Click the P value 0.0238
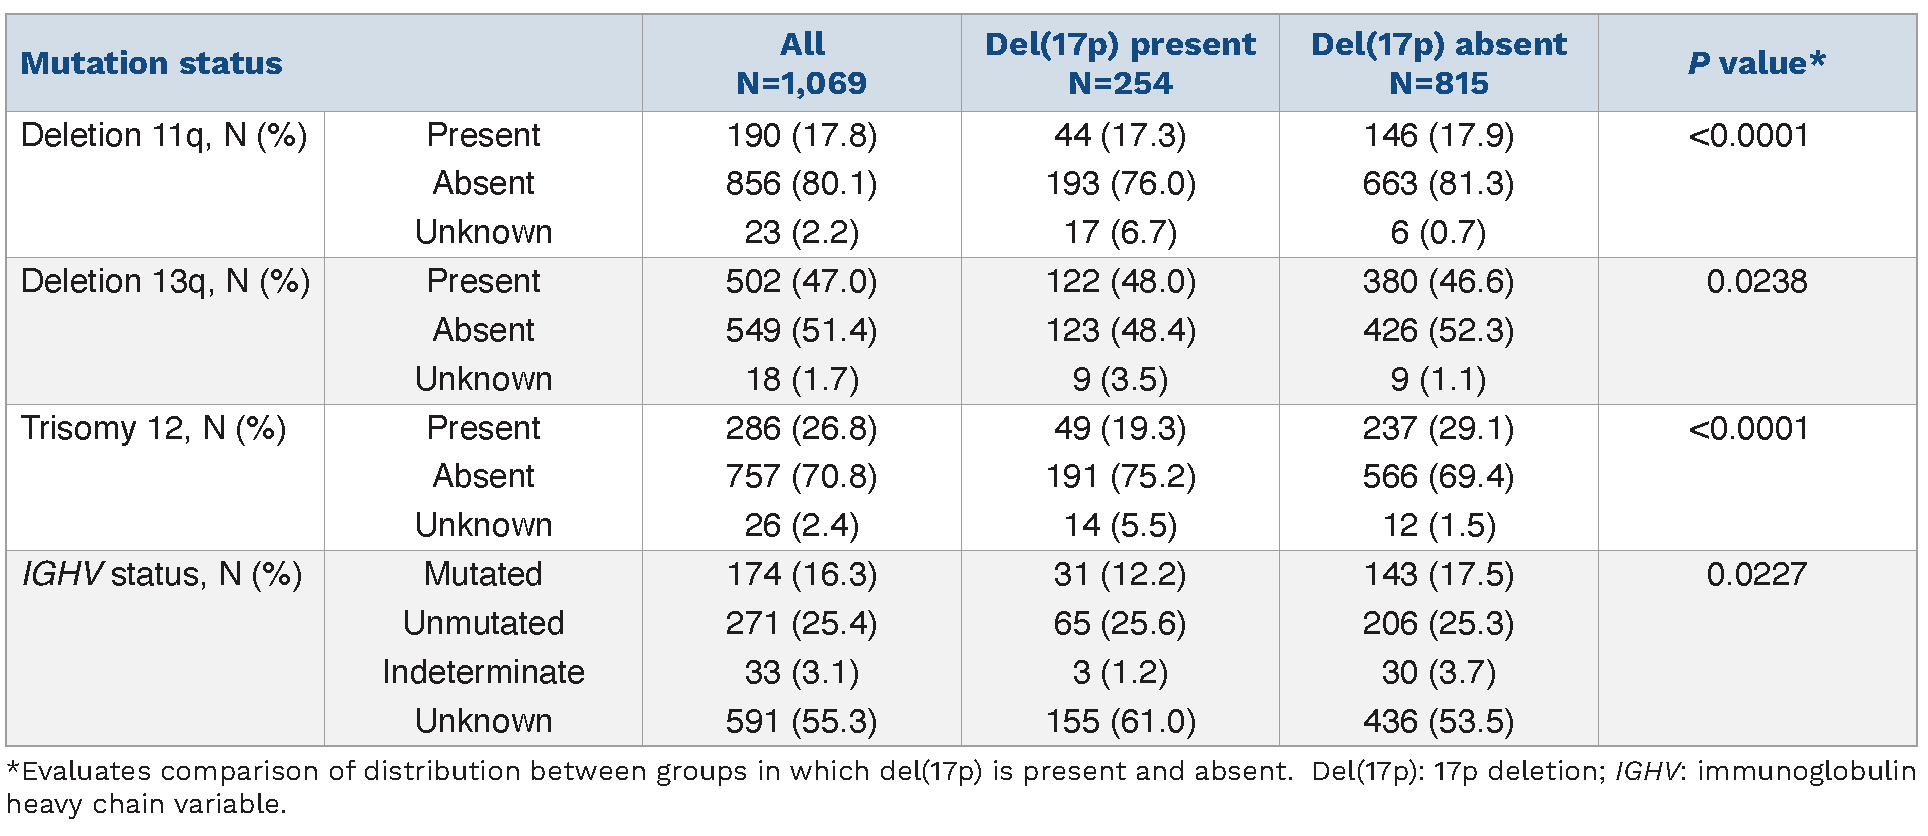The width and height of the screenshot is (1928, 836). click(1756, 282)
